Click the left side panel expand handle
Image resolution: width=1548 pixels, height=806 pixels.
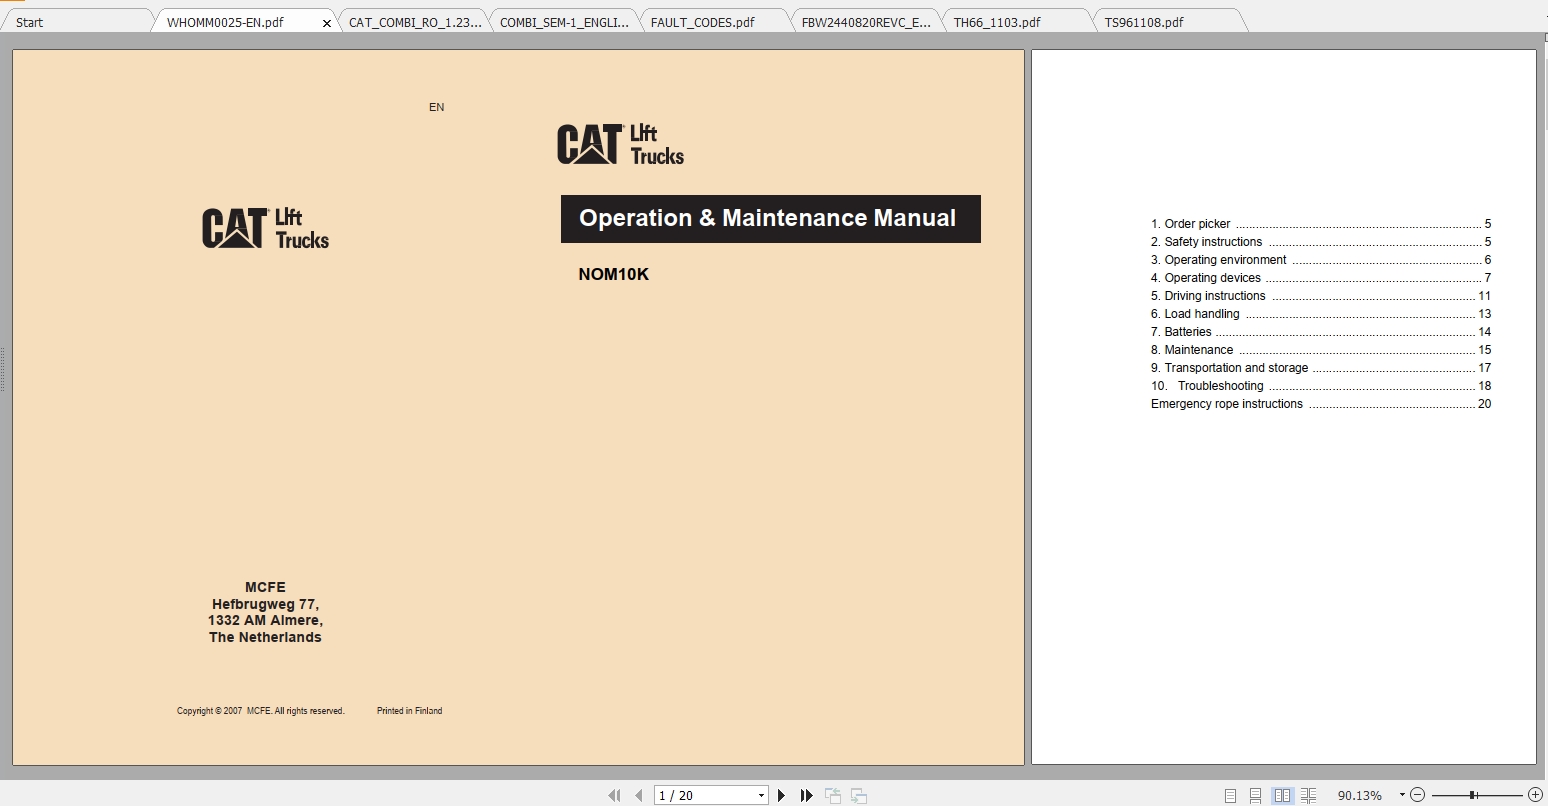(3, 370)
